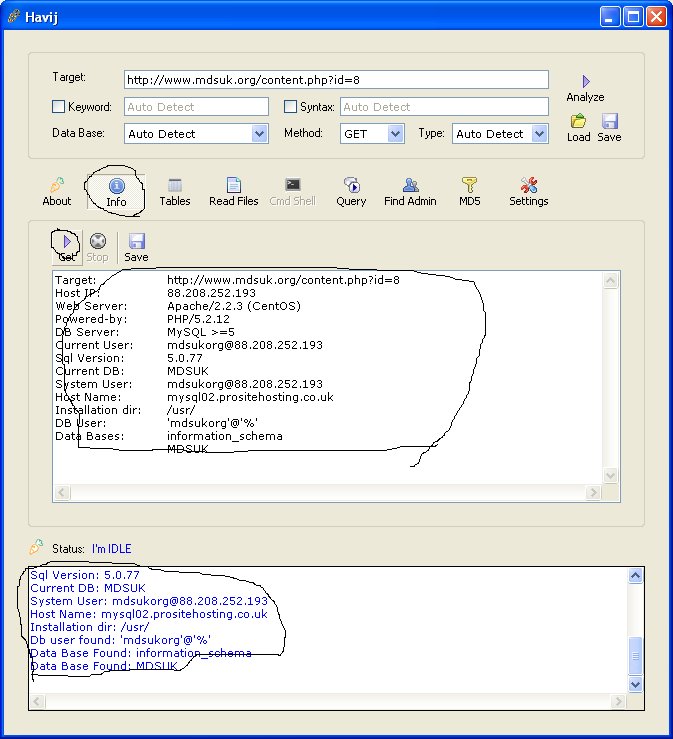Image resolution: width=673 pixels, height=739 pixels.
Task: Click into the Target URL field
Action: (x=336, y=80)
